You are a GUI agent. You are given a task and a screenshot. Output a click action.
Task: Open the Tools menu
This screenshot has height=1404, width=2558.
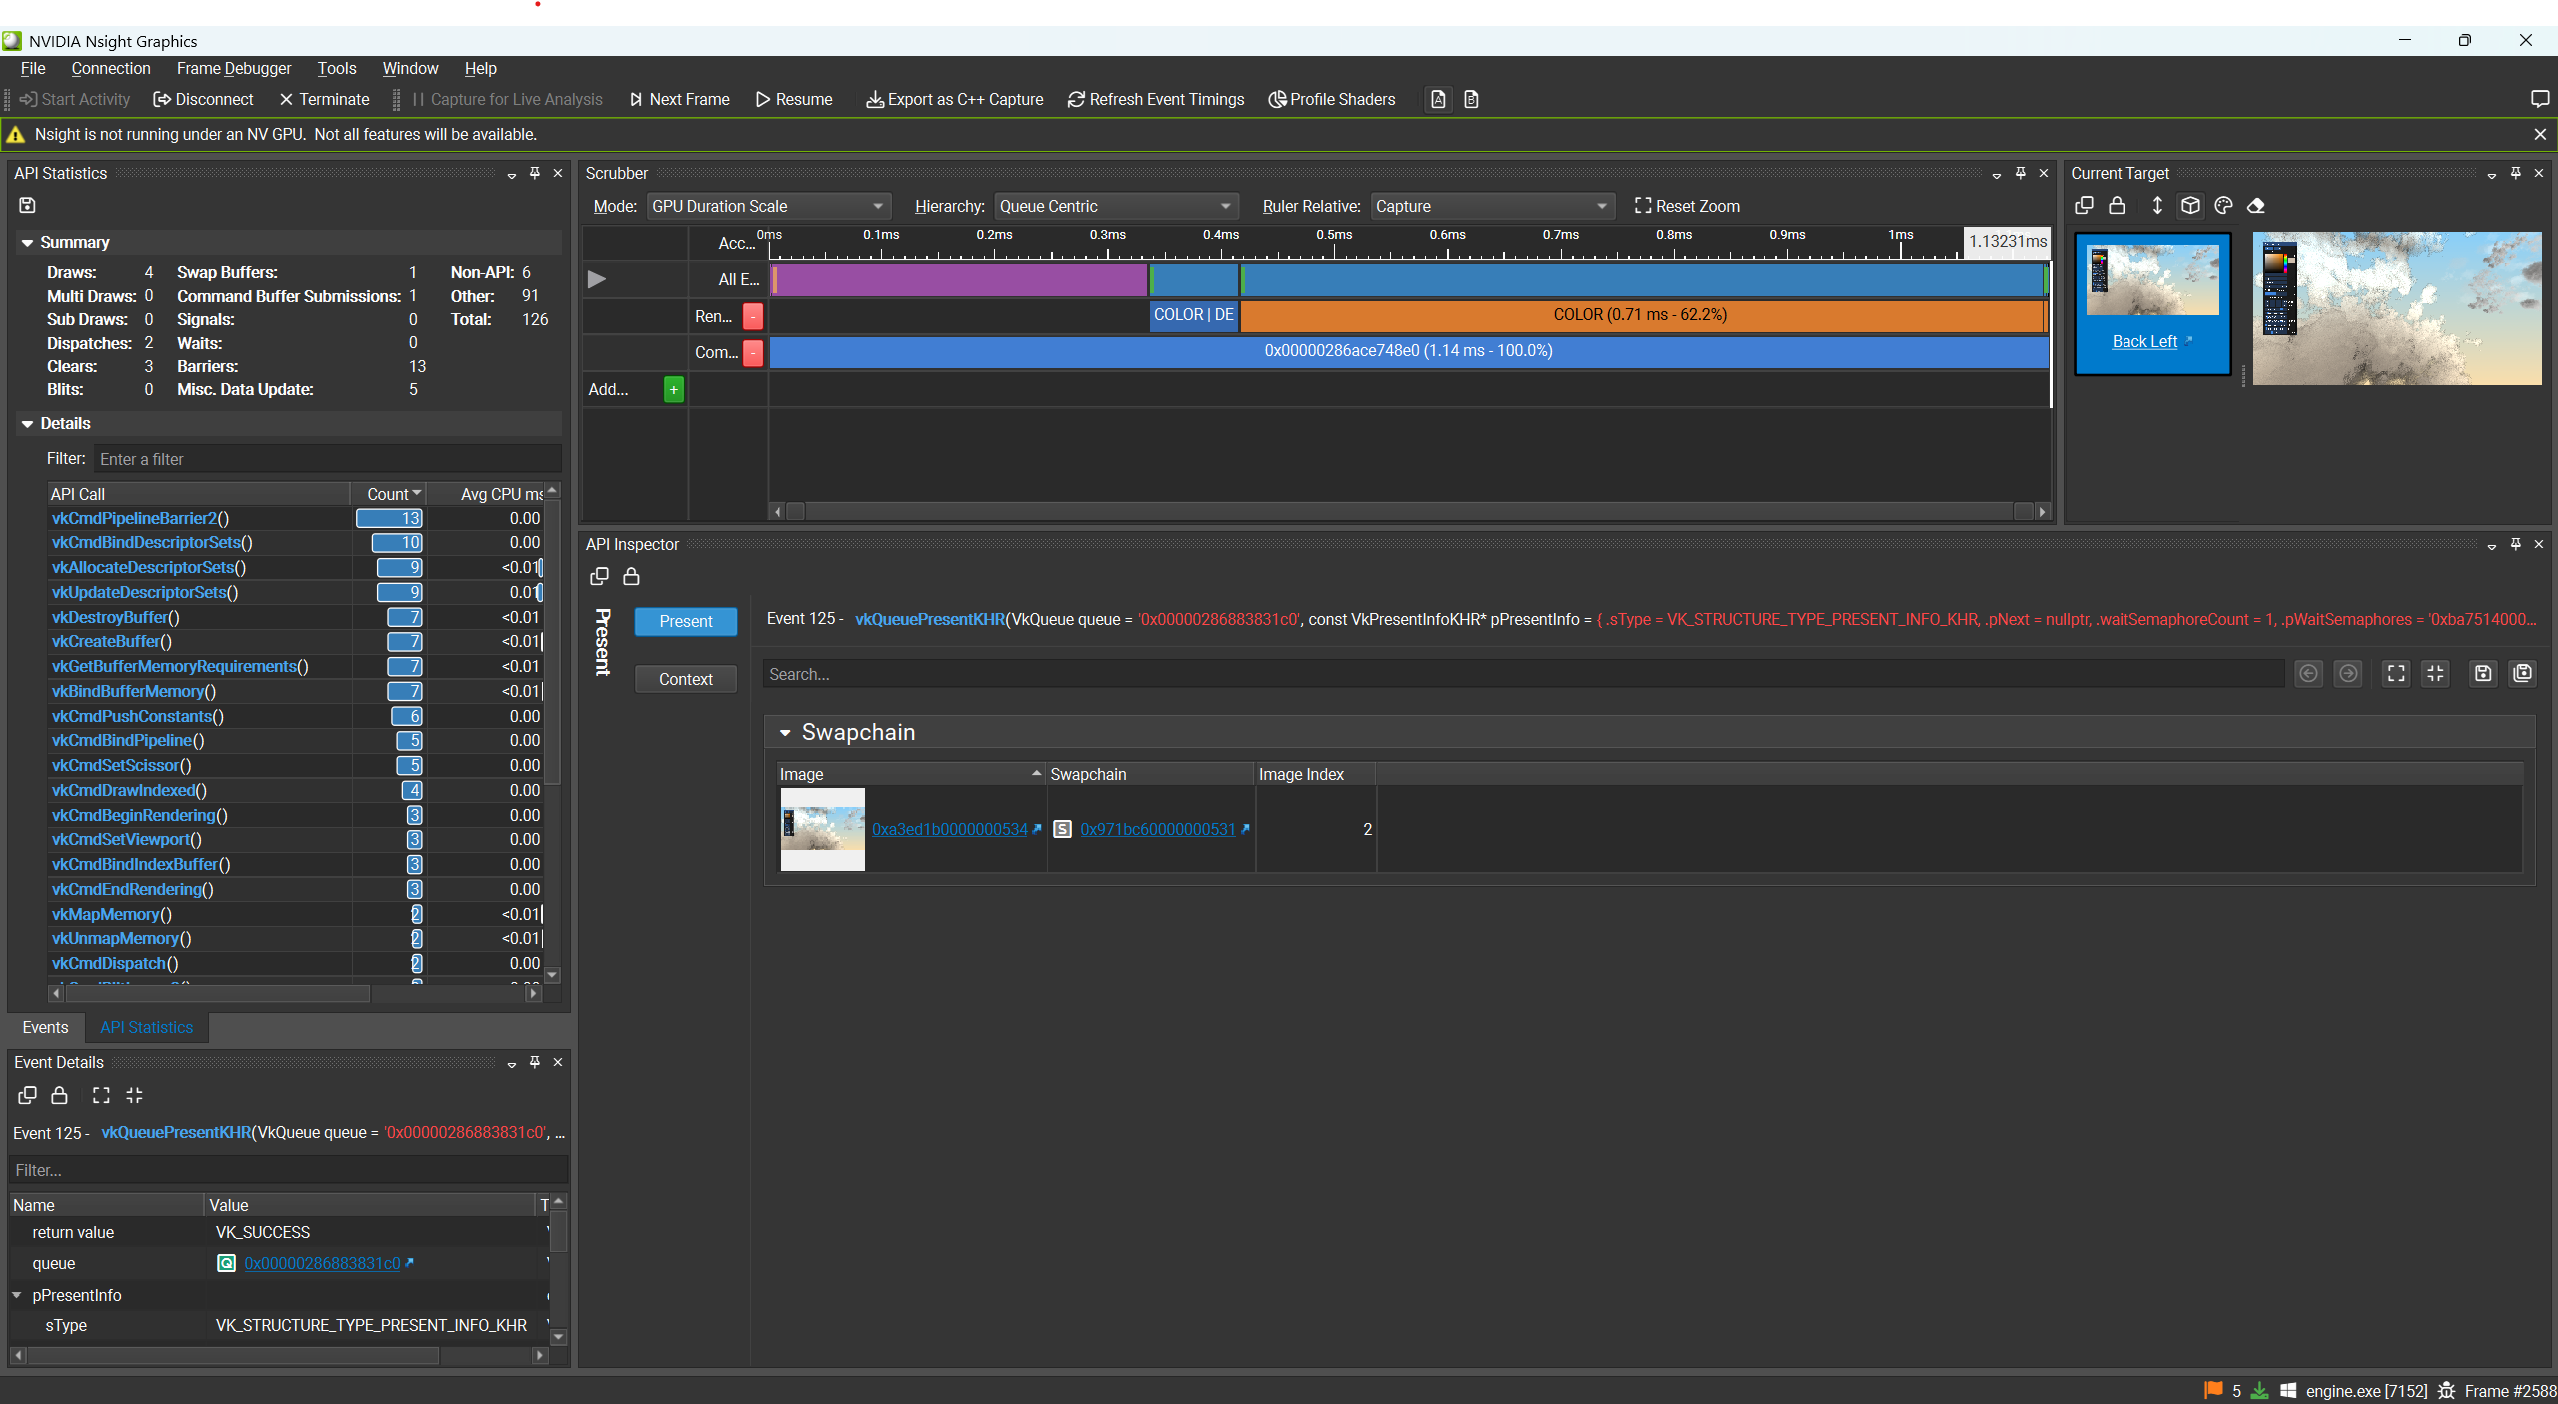337,68
